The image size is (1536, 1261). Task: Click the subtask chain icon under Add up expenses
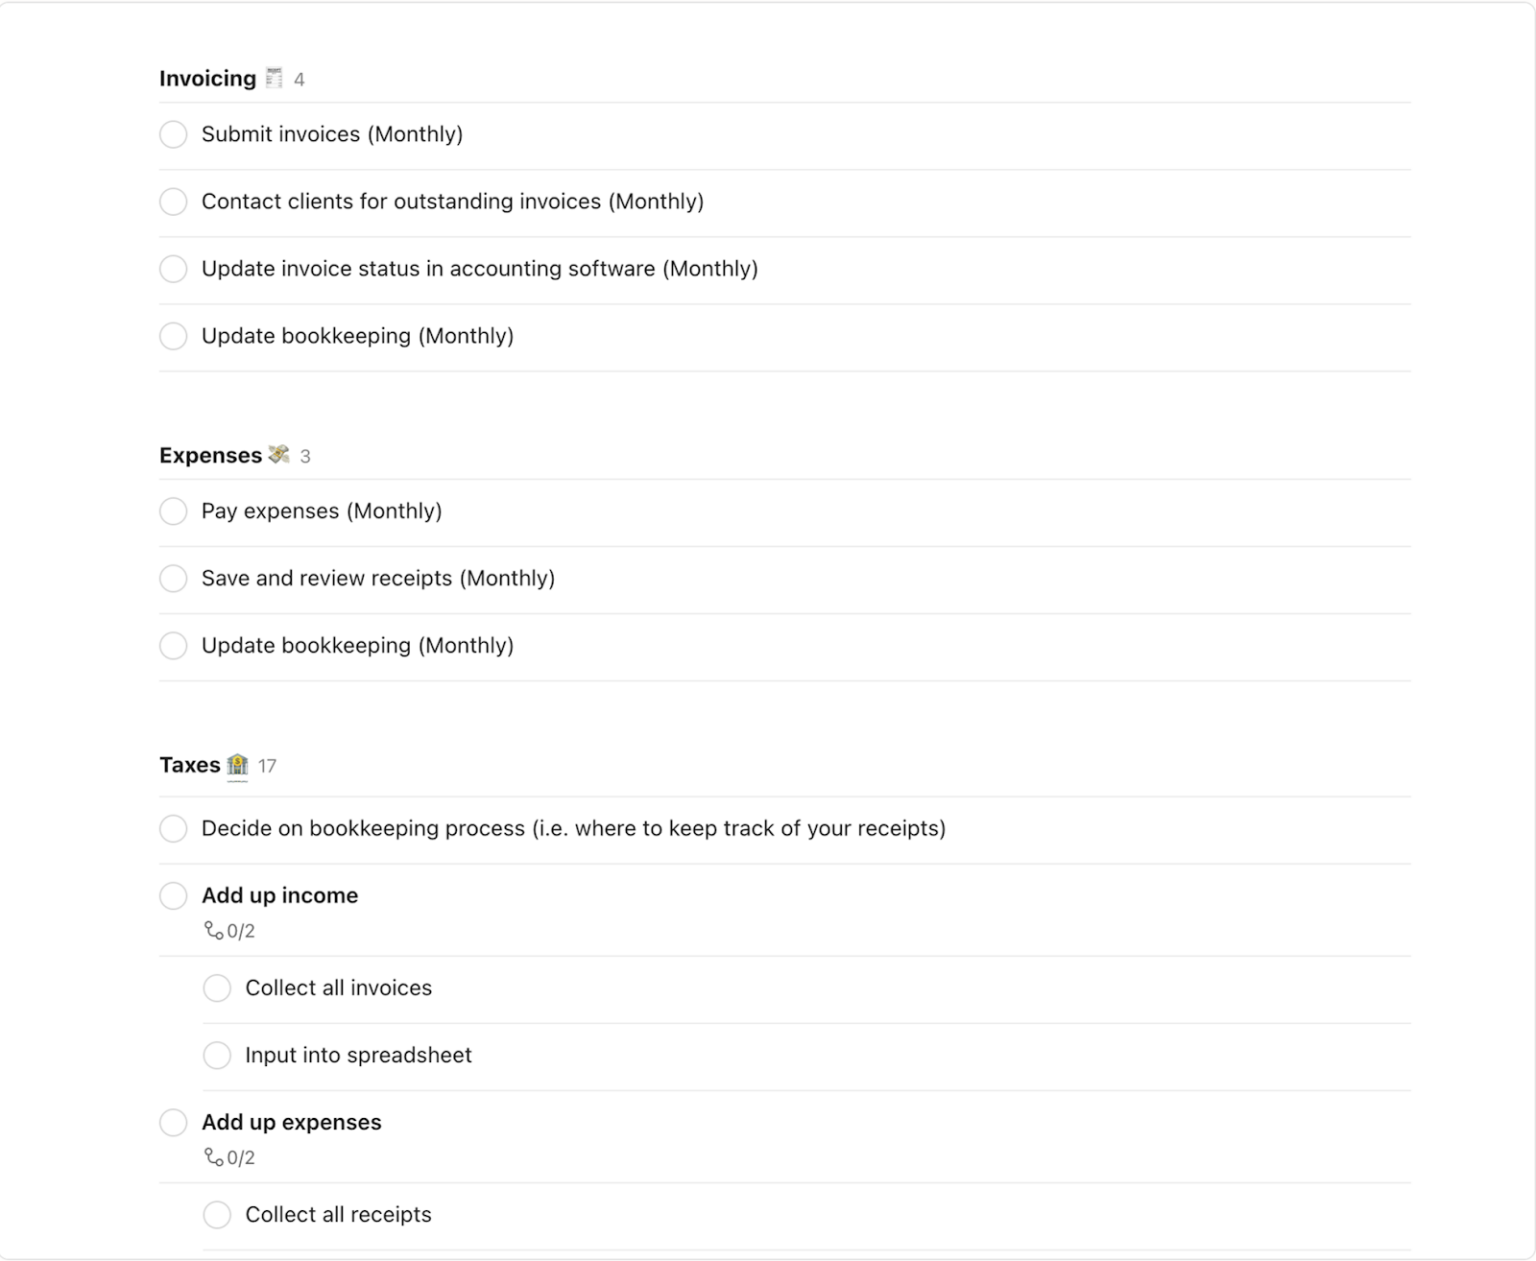213,1157
